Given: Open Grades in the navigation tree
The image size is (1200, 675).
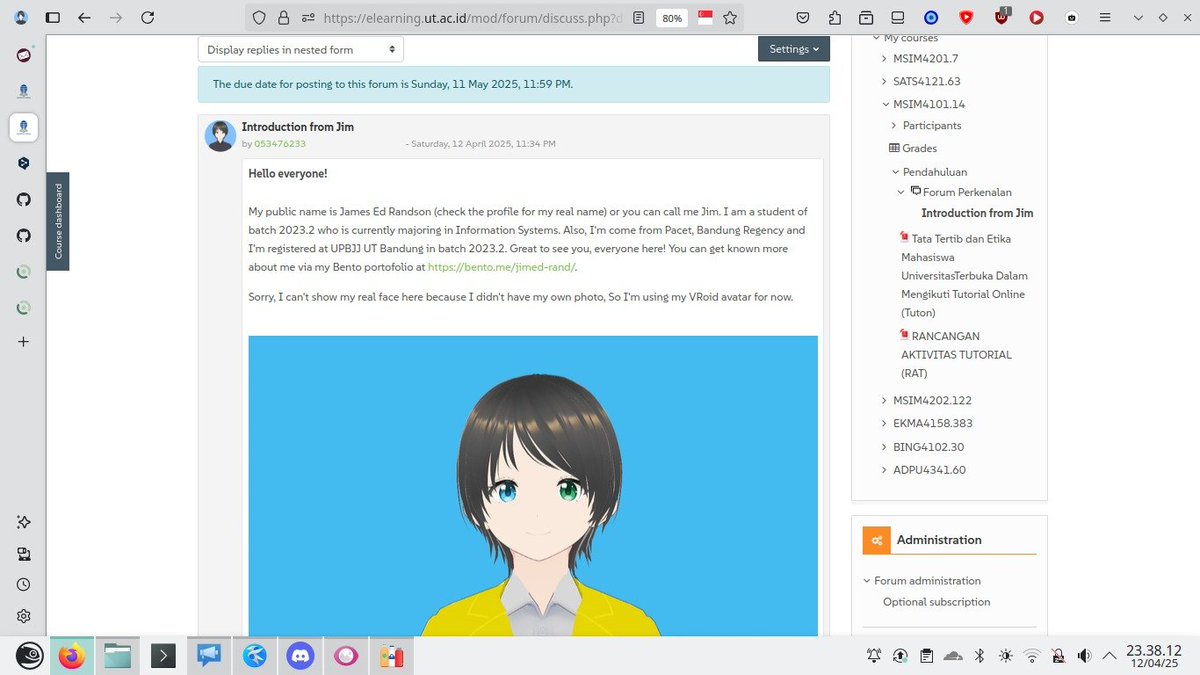Looking at the screenshot, I should tap(919, 149).
